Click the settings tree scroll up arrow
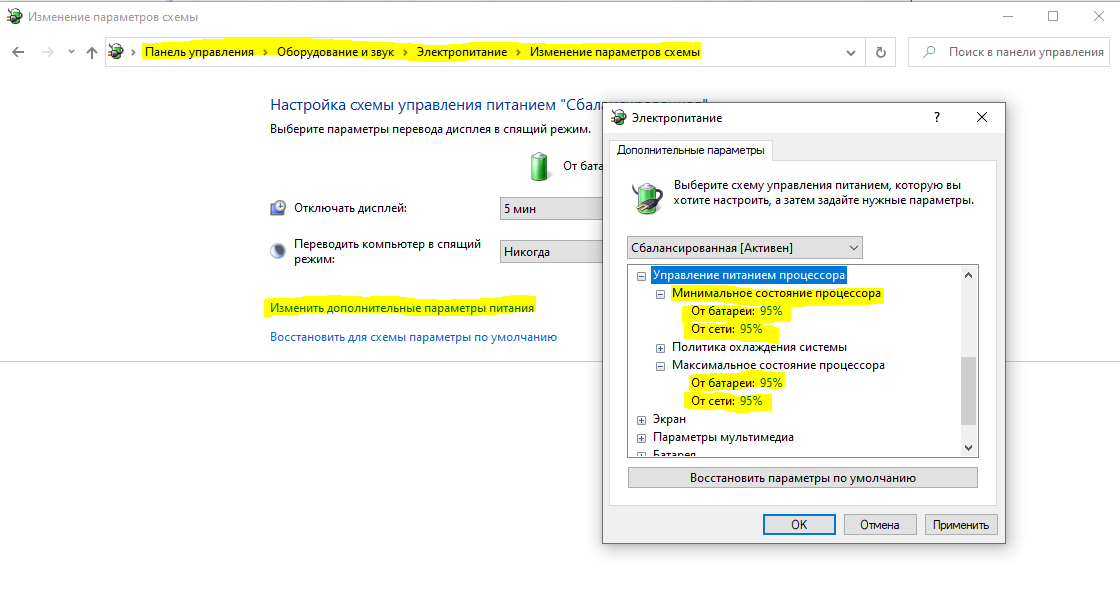This screenshot has width=1120, height=592. tap(969, 275)
